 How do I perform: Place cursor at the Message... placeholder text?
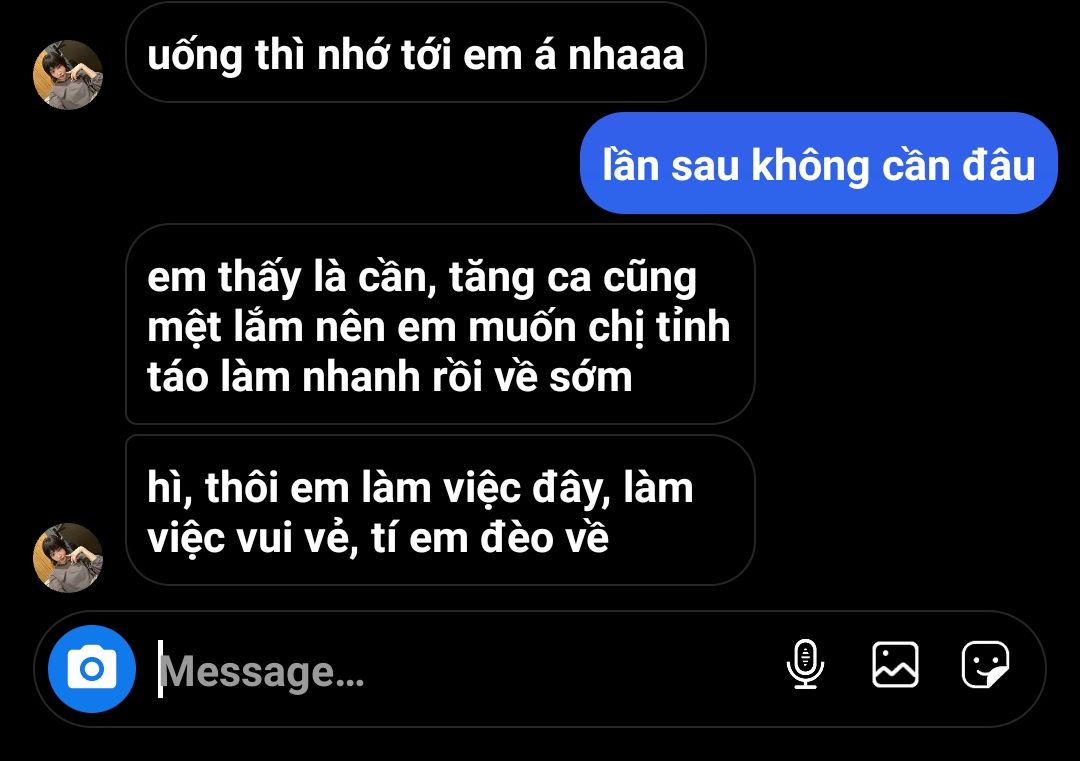(262, 671)
